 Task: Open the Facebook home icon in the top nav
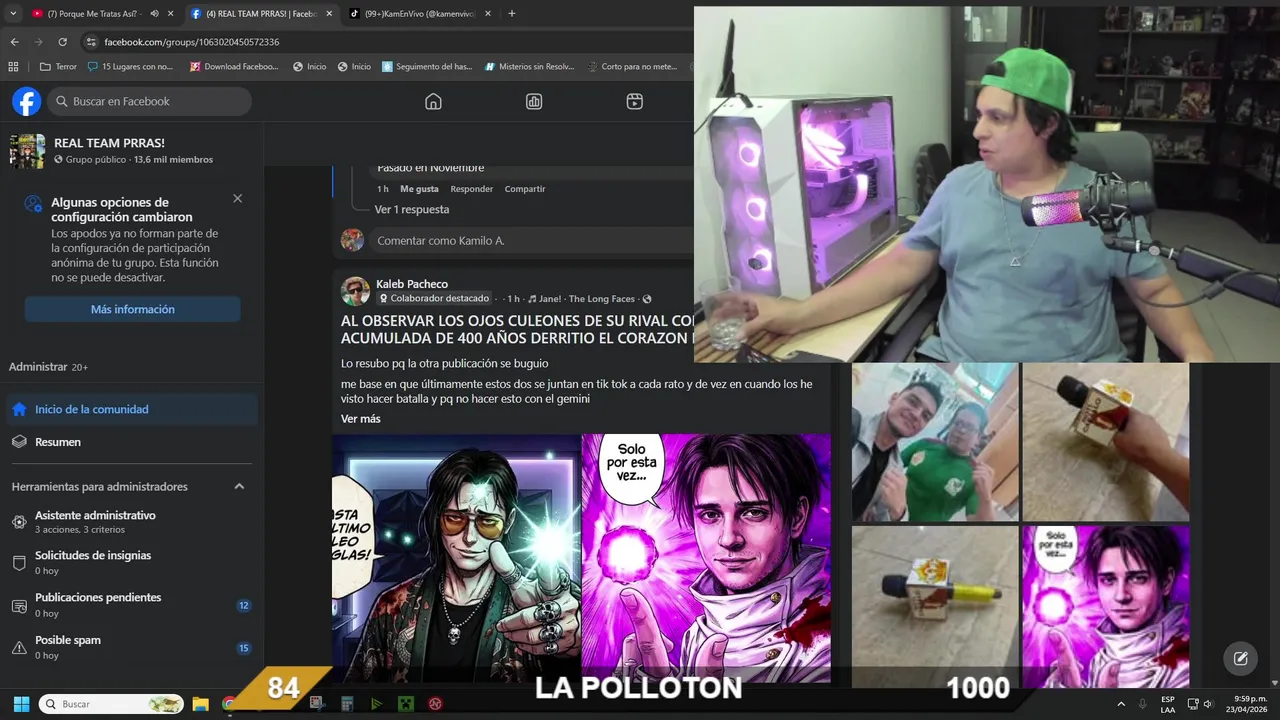(433, 101)
